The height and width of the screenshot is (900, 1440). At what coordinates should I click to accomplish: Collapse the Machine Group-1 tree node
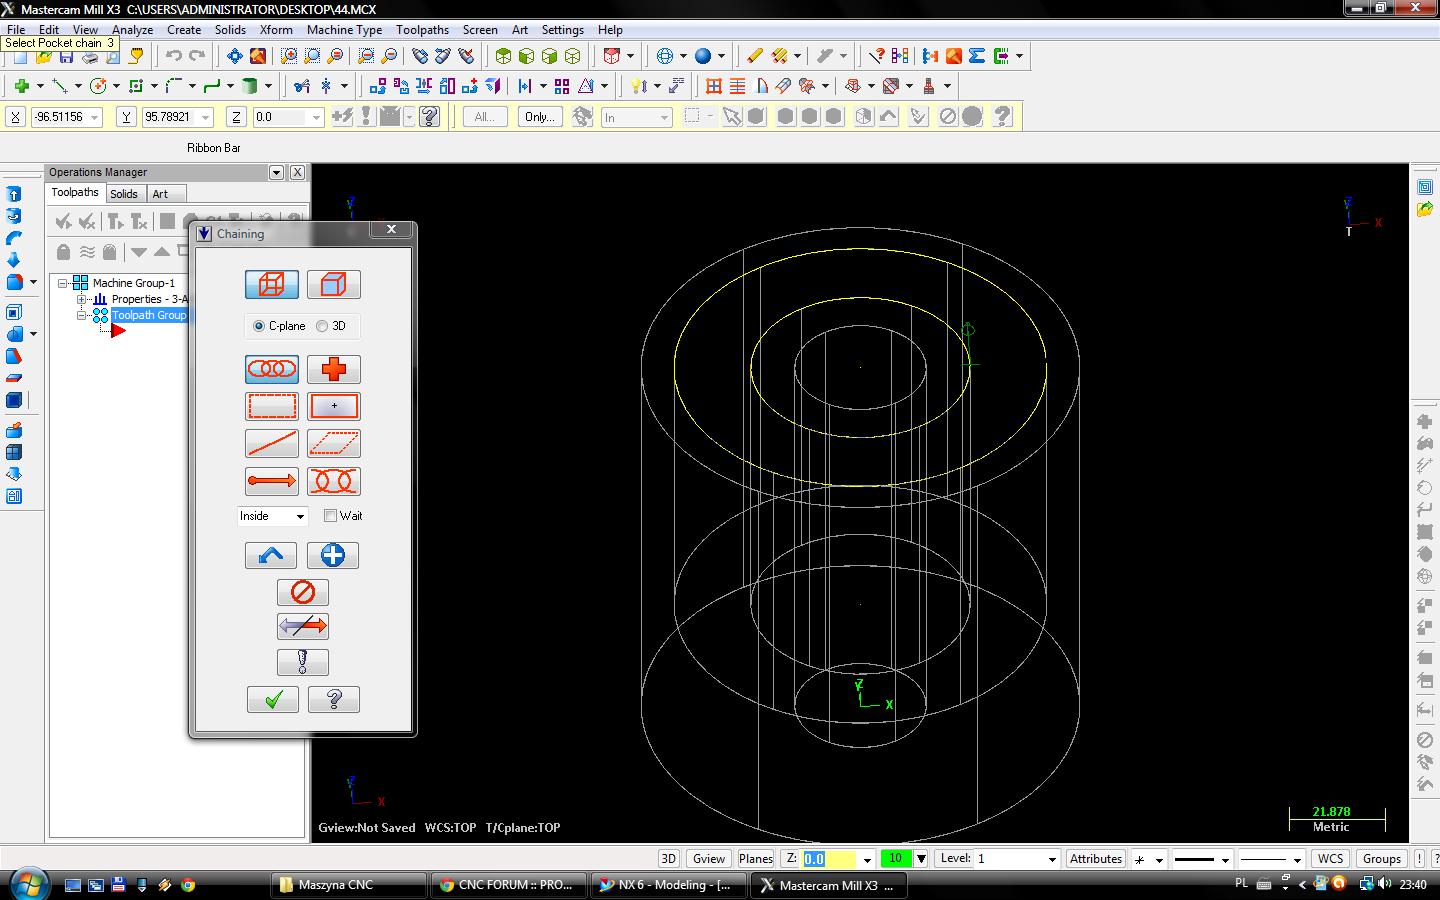coord(63,283)
